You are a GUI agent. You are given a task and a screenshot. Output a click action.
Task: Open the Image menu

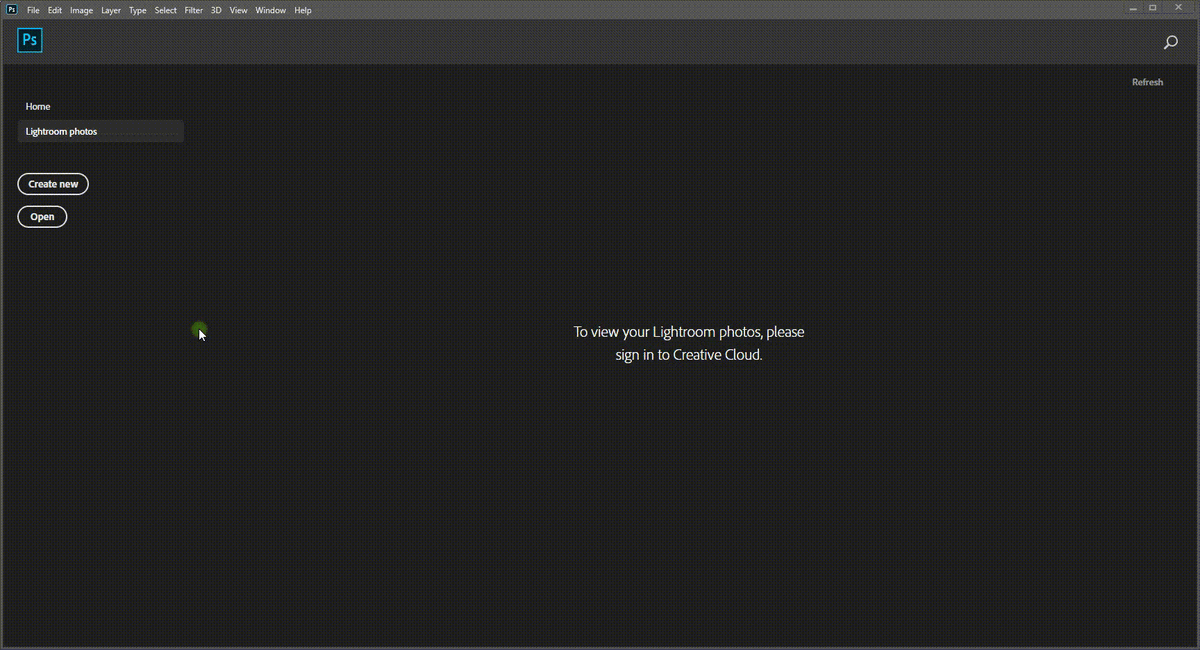(x=81, y=10)
